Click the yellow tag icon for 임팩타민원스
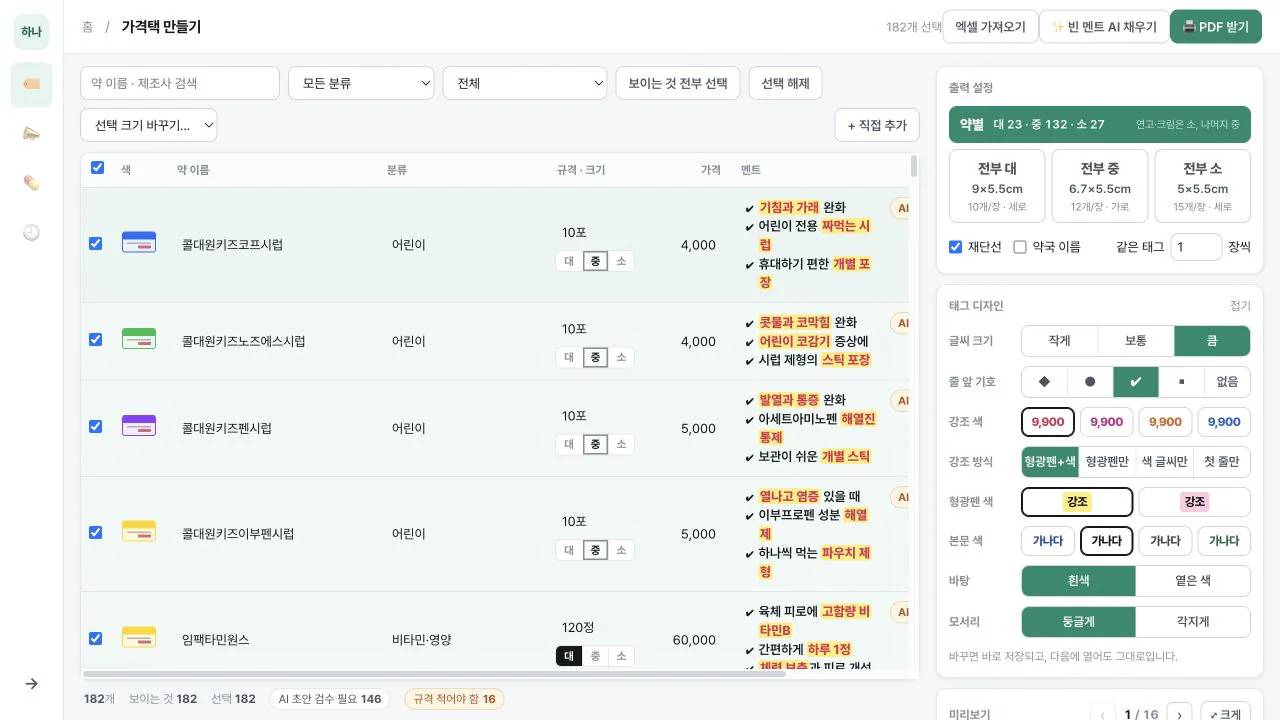The width and height of the screenshot is (1280, 720). click(139, 637)
